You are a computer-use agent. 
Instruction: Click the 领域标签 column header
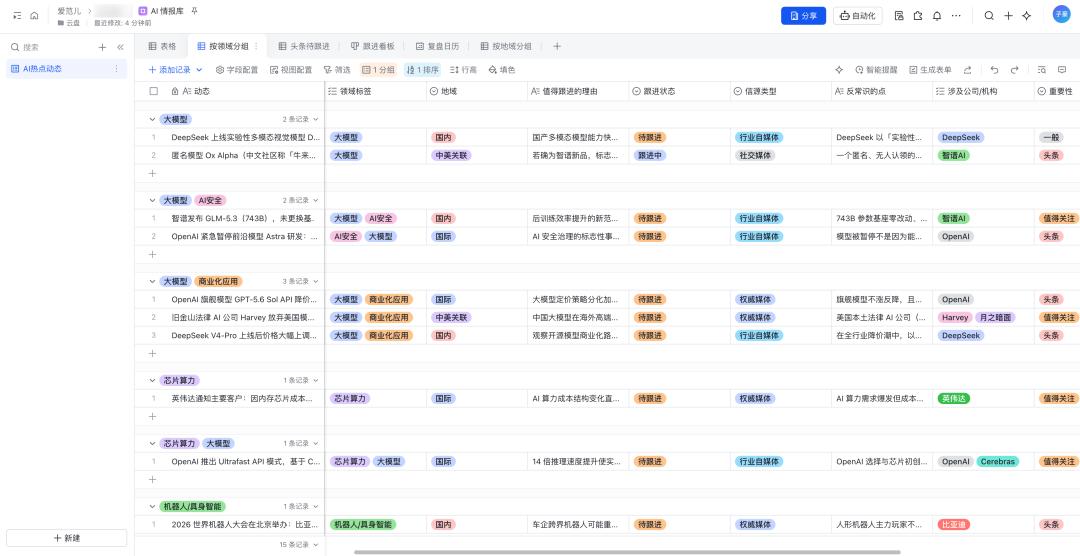[x=376, y=91]
